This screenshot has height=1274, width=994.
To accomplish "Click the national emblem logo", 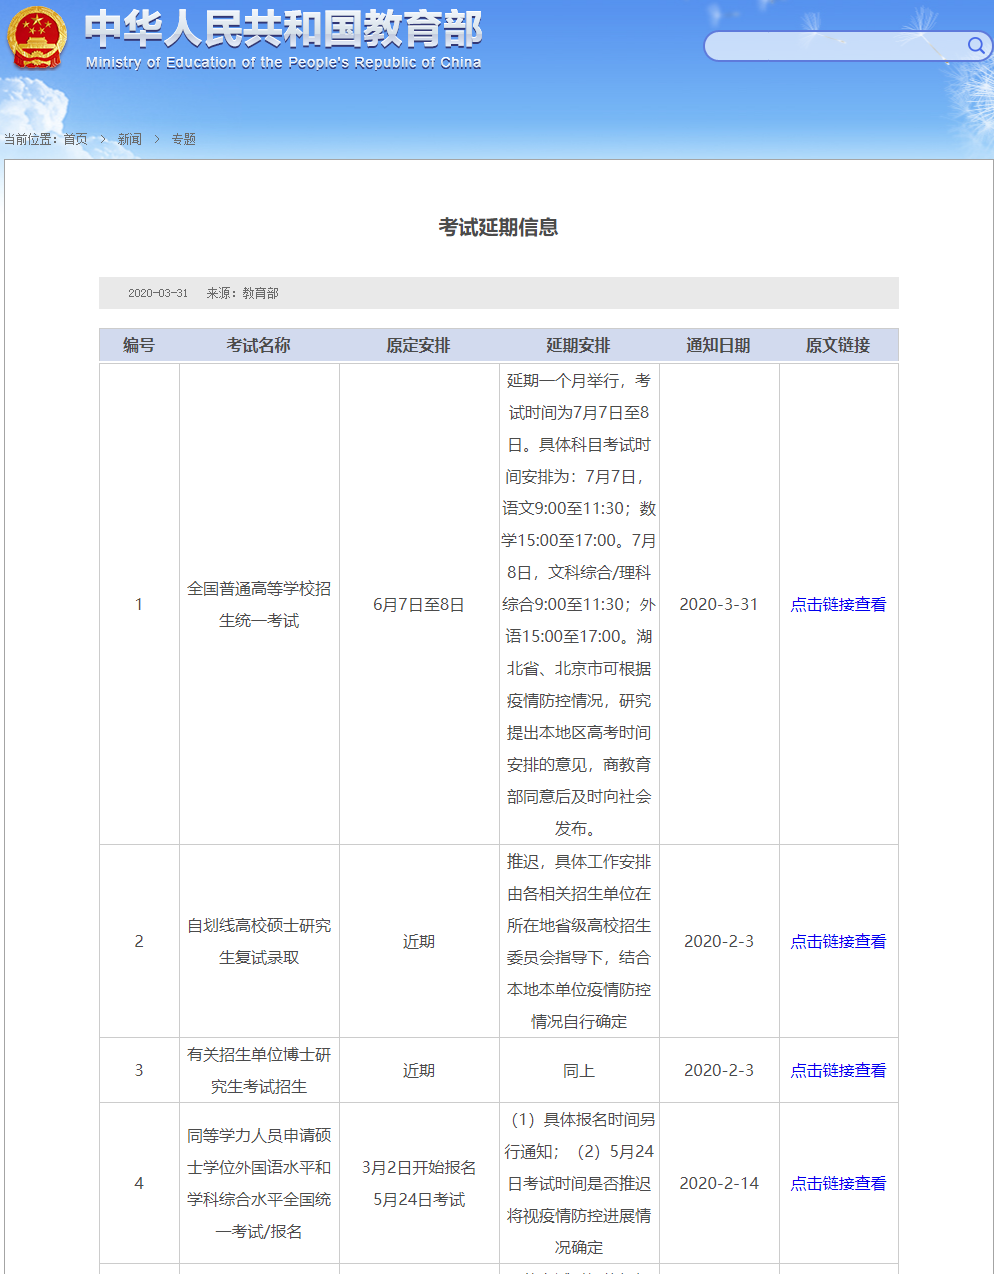I will click(x=37, y=38).
